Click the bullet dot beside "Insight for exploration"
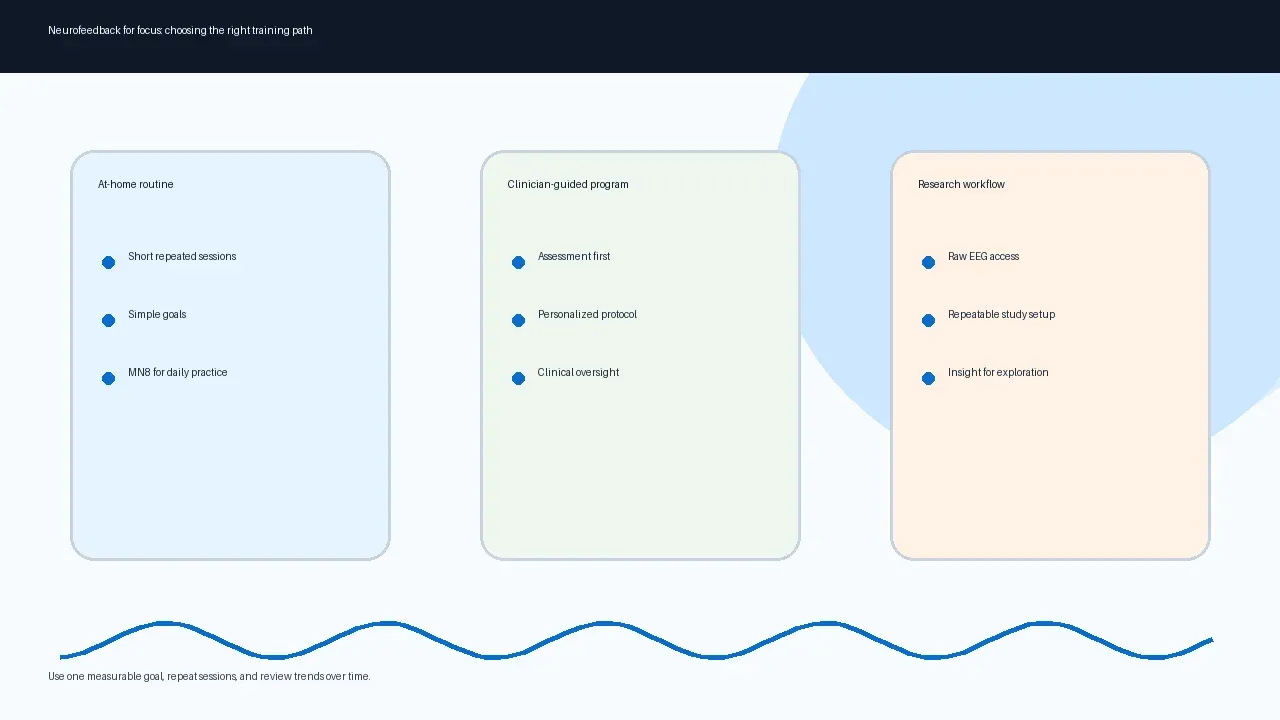This screenshot has height=720, width=1280. point(928,378)
